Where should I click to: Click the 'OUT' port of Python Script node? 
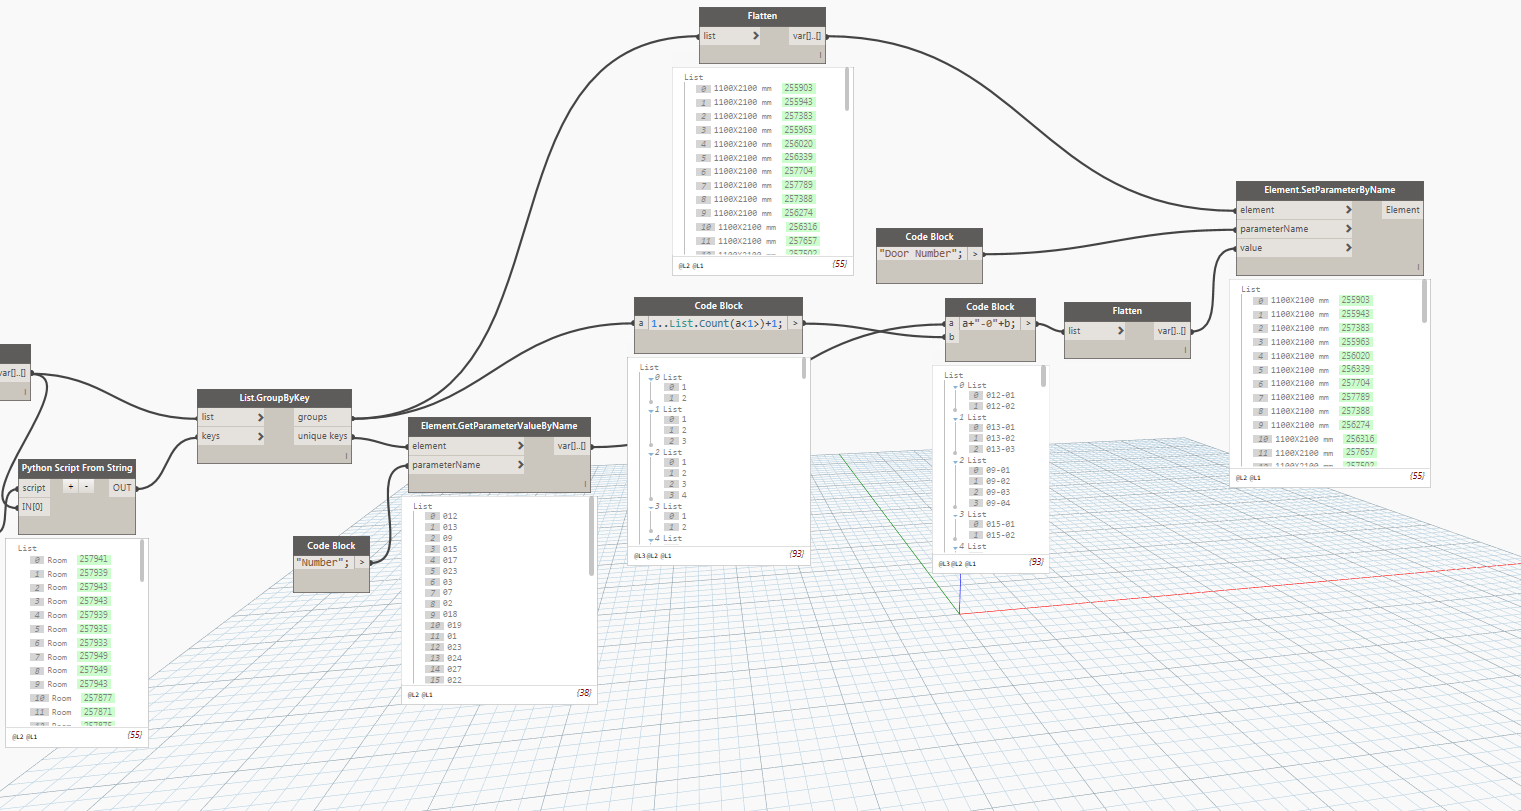122,488
